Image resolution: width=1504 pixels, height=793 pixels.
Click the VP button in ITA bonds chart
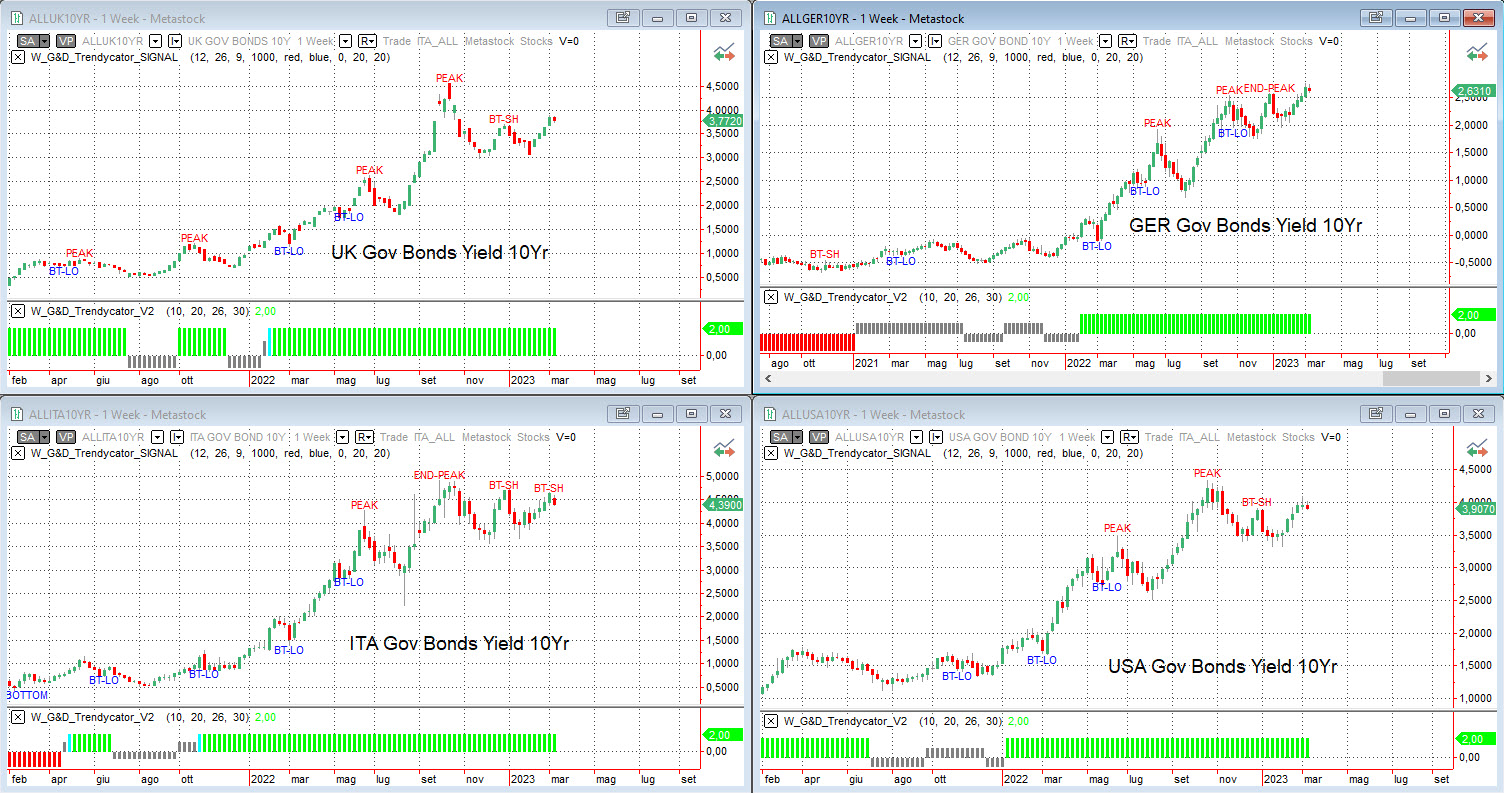point(66,437)
